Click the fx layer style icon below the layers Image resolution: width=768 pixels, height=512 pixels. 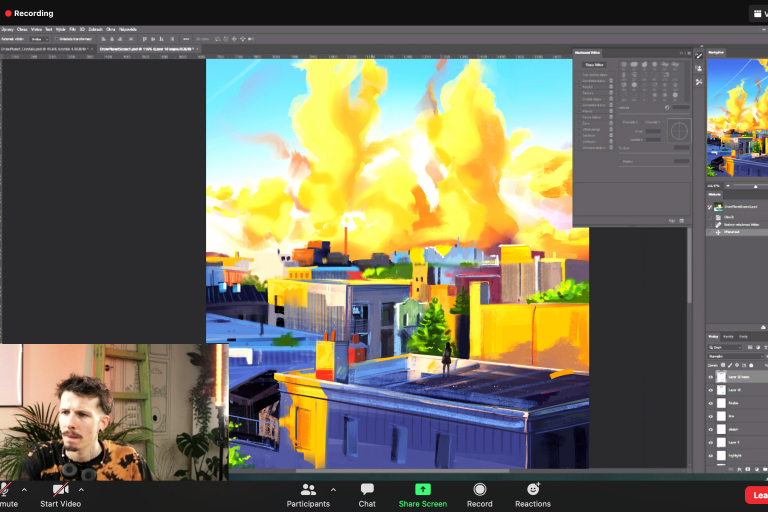[740, 469]
